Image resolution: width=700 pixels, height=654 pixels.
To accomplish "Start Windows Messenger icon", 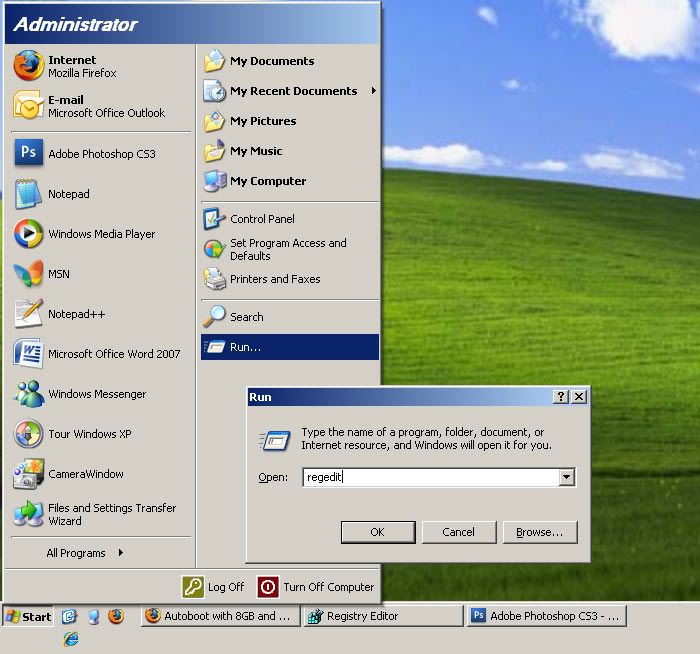I will point(29,393).
